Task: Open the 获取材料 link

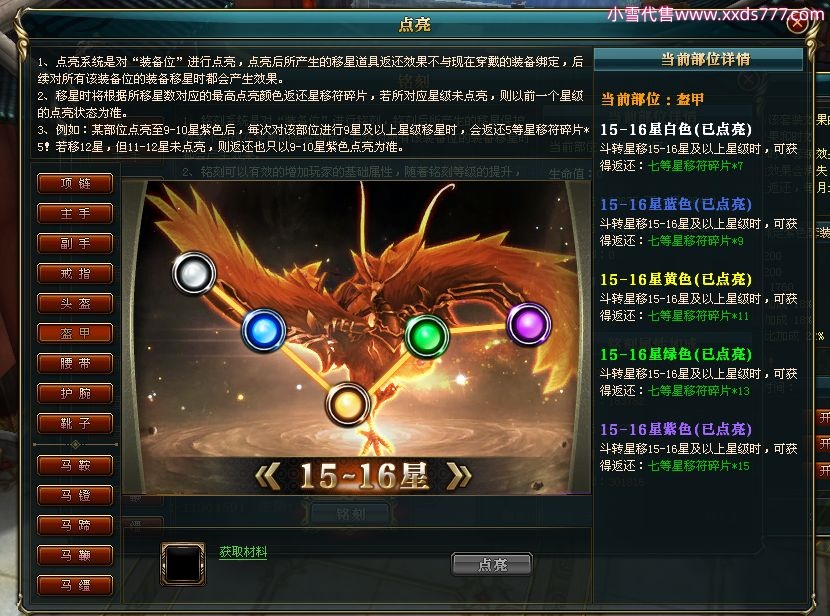Action: click(243, 551)
